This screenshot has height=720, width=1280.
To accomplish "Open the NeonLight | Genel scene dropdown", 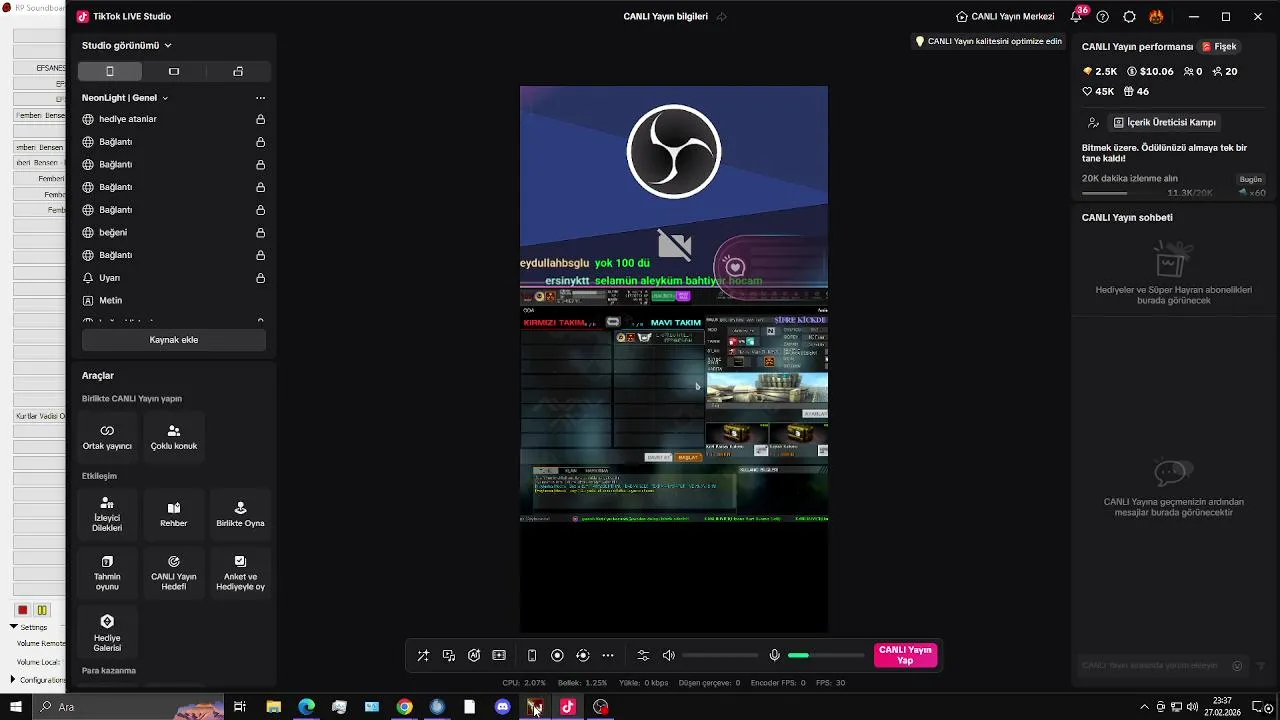I will point(125,98).
